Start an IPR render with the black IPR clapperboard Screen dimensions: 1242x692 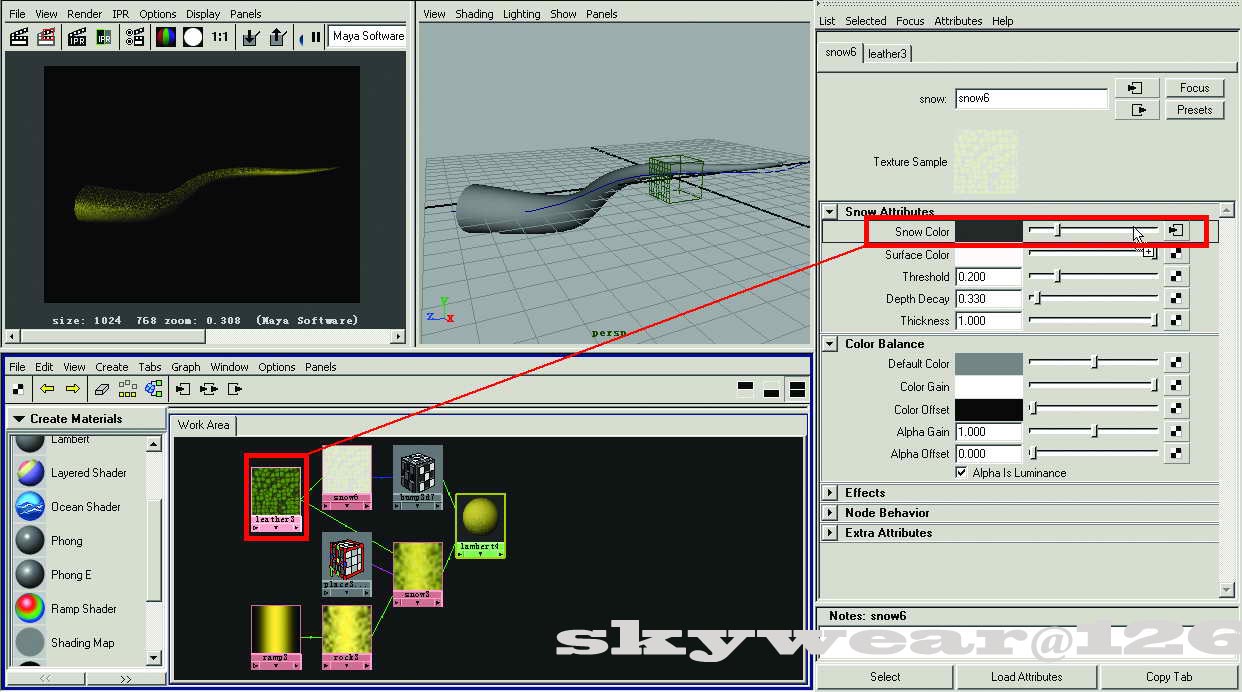(77, 37)
